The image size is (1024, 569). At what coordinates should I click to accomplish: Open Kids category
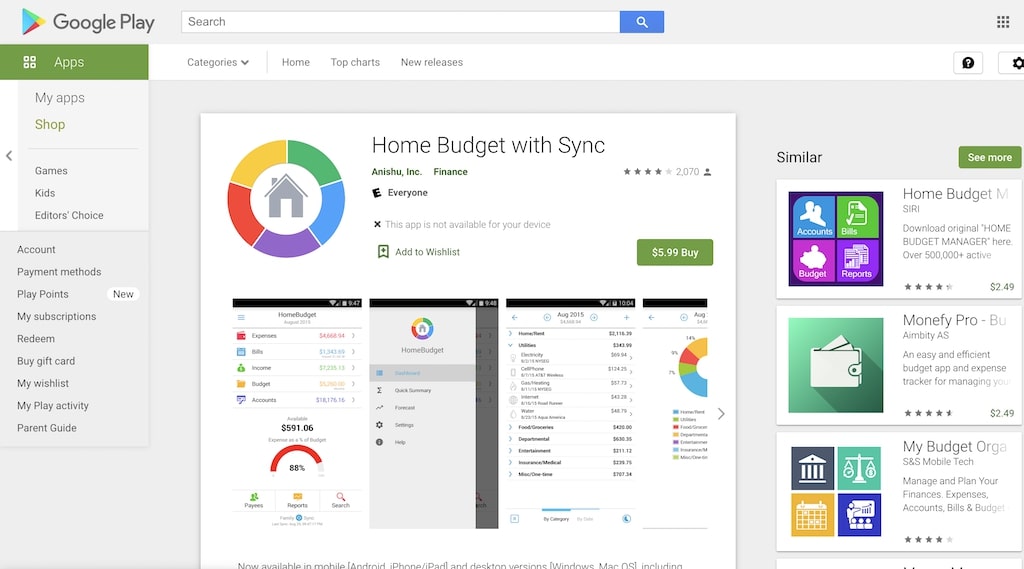coord(44,193)
